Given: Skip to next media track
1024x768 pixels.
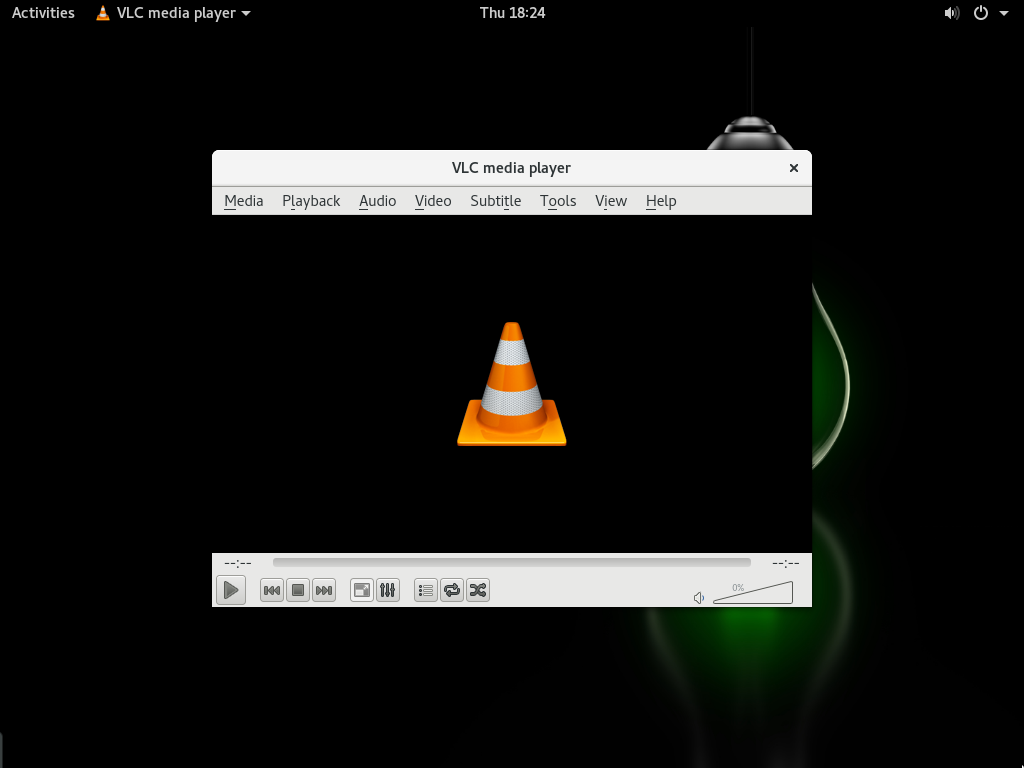Looking at the screenshot, I should tap(323, 591).
